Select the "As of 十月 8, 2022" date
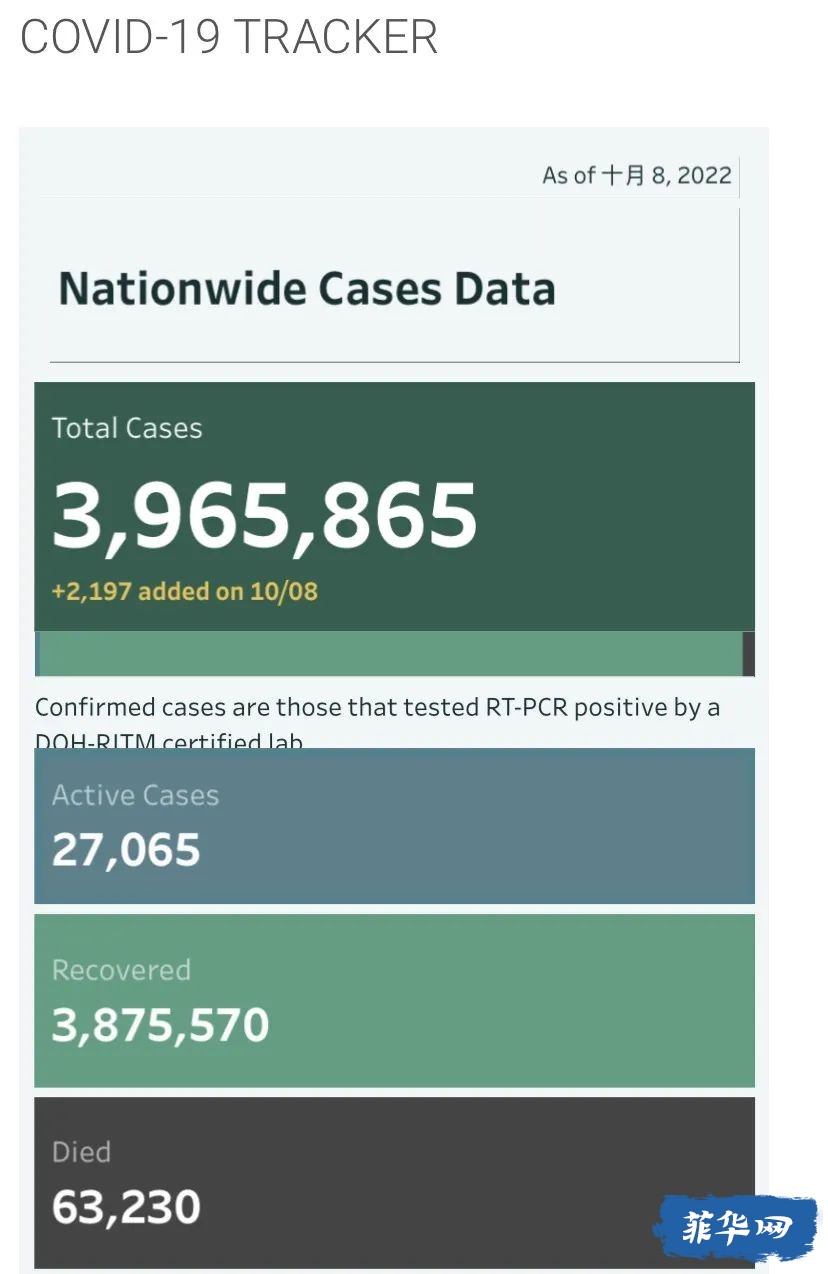The height and width of the screenshot is (1274, 828). (636, 176)
